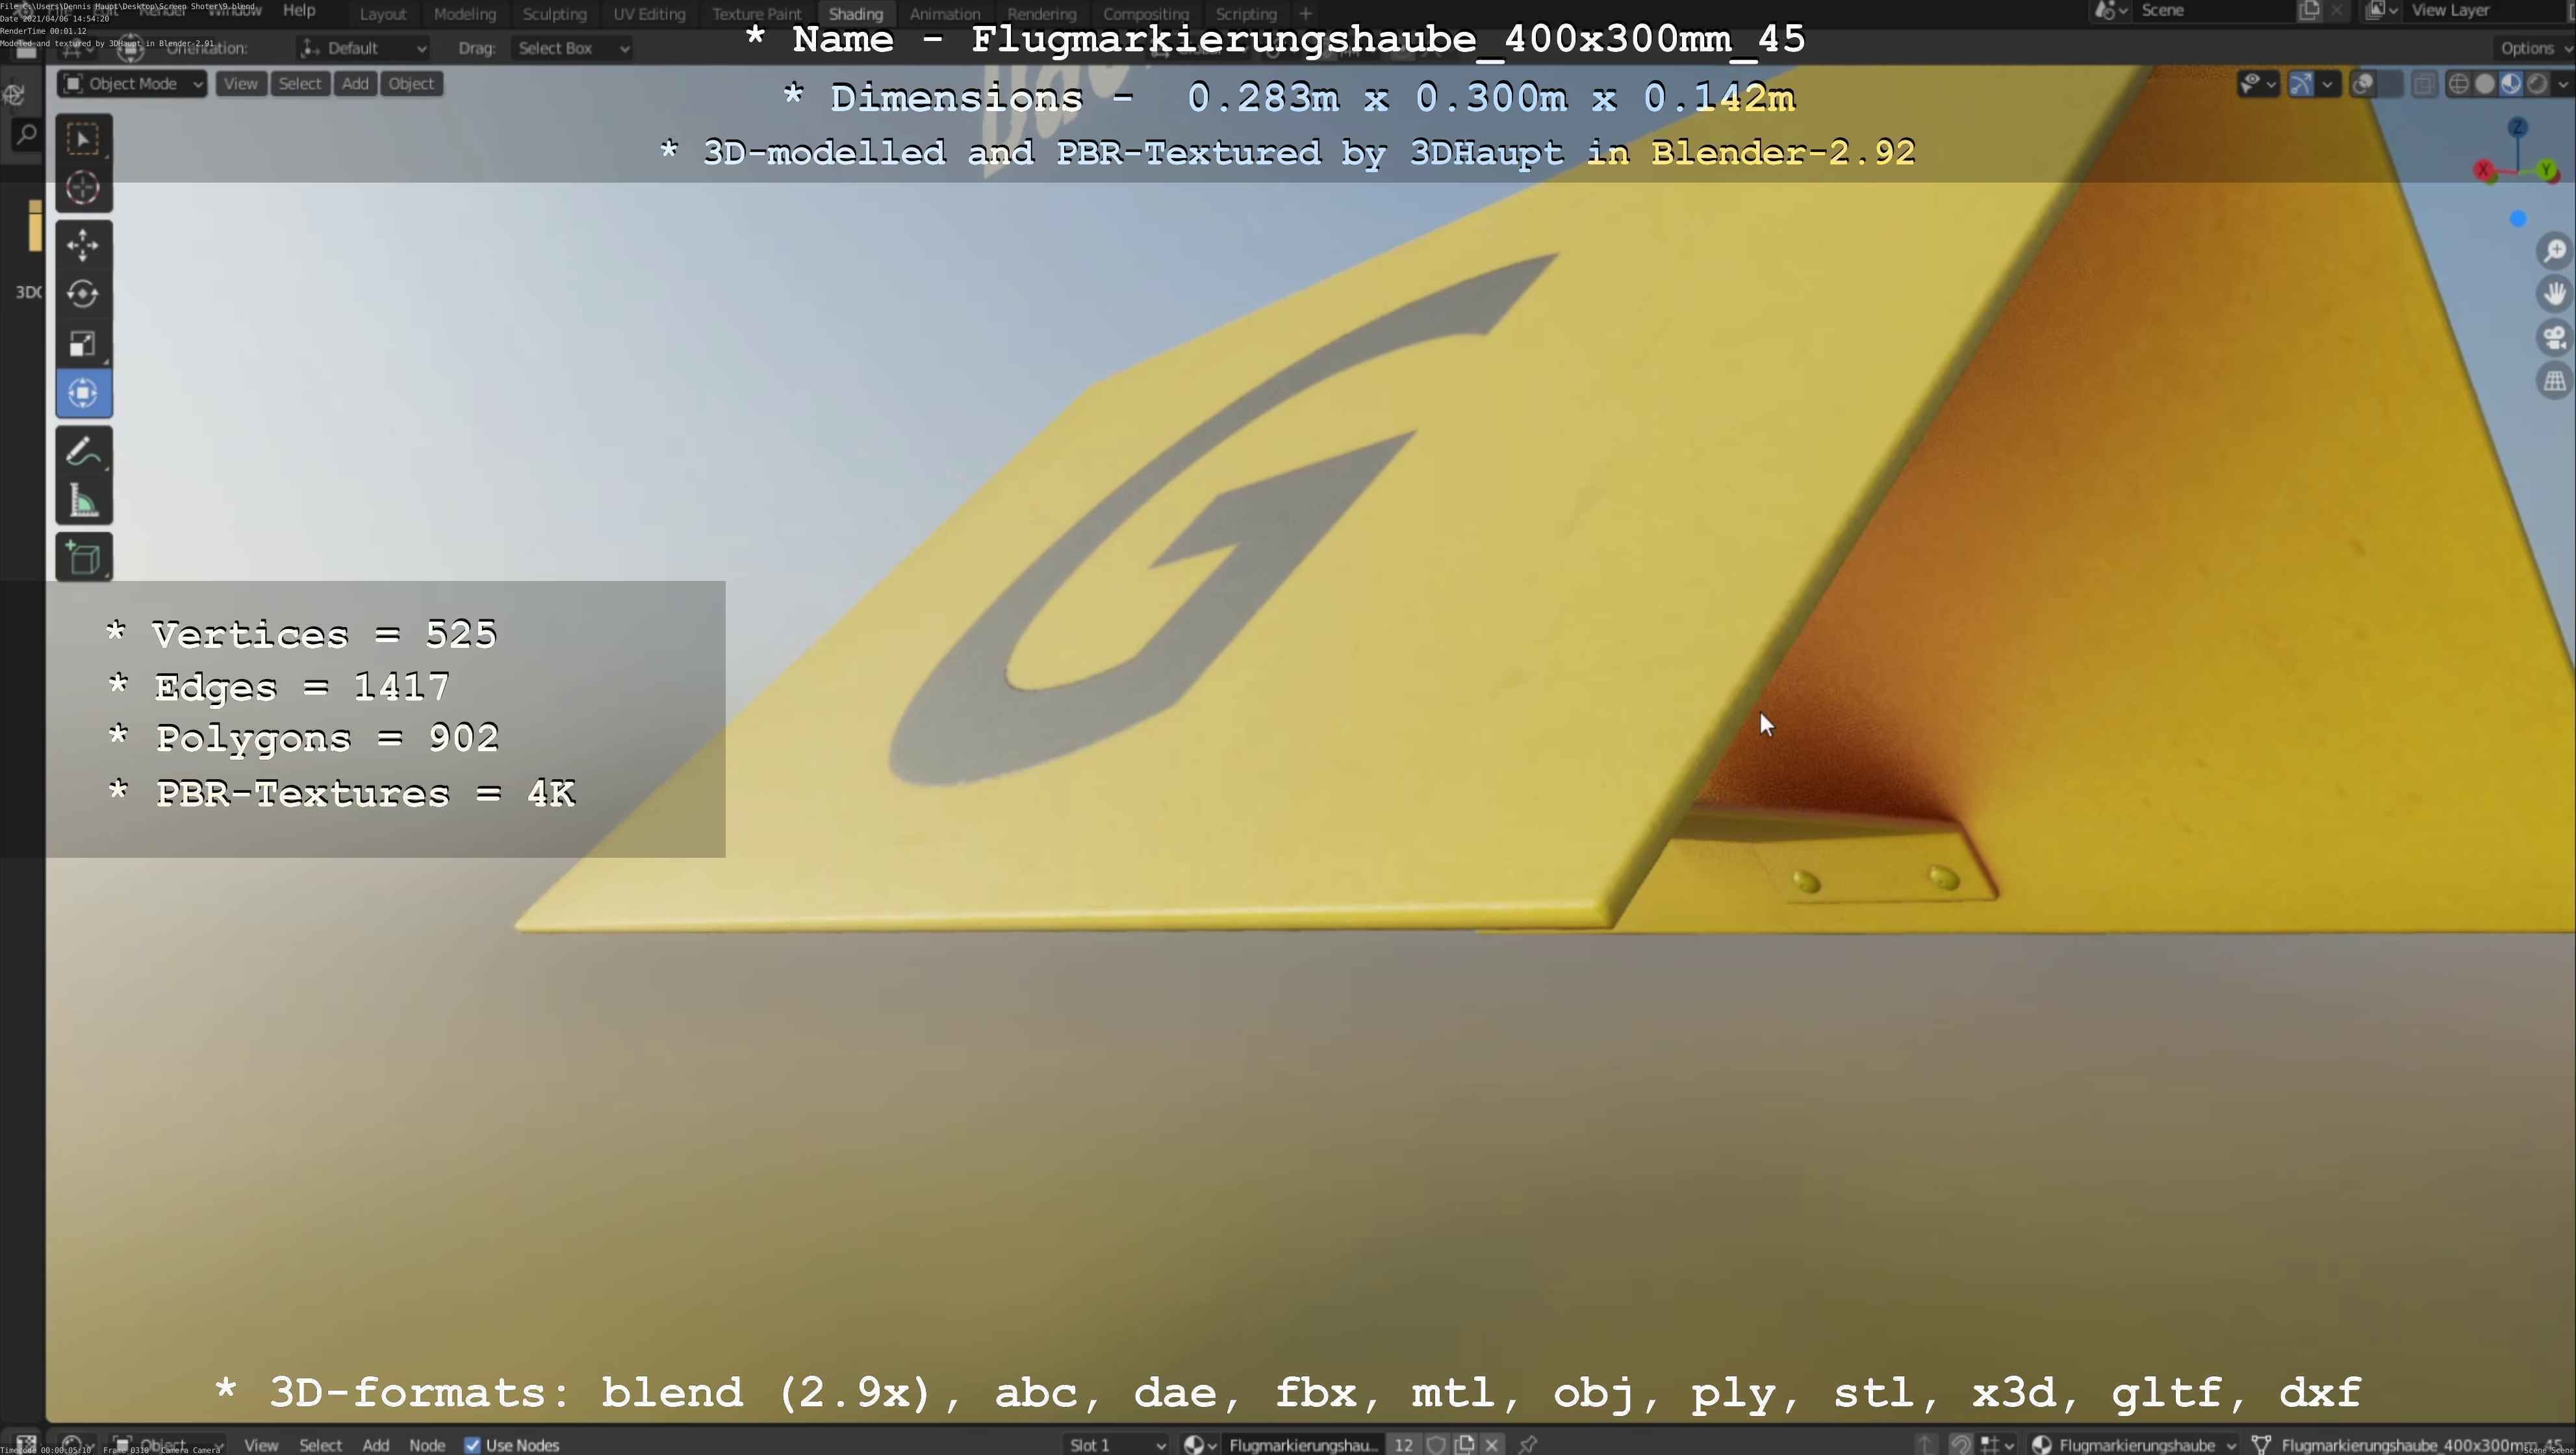
Task: Select the Rotate tool
Action: pos(83,294)
